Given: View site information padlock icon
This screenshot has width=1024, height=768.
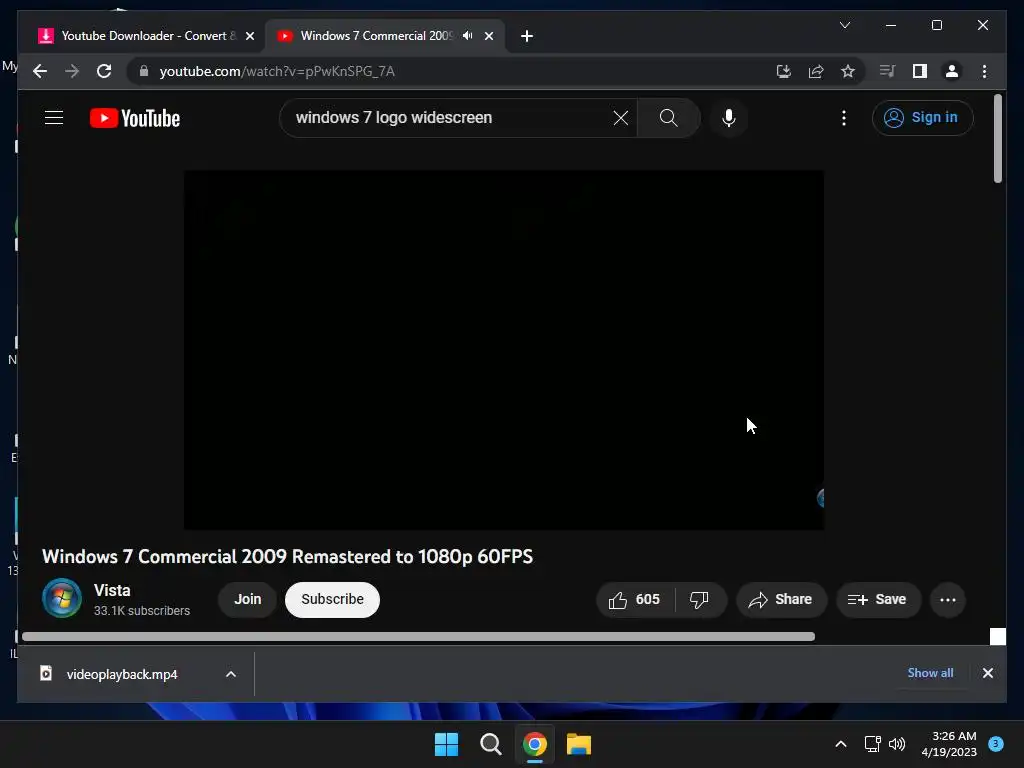Looking at the screenshot, I should [x=144, y=71].
